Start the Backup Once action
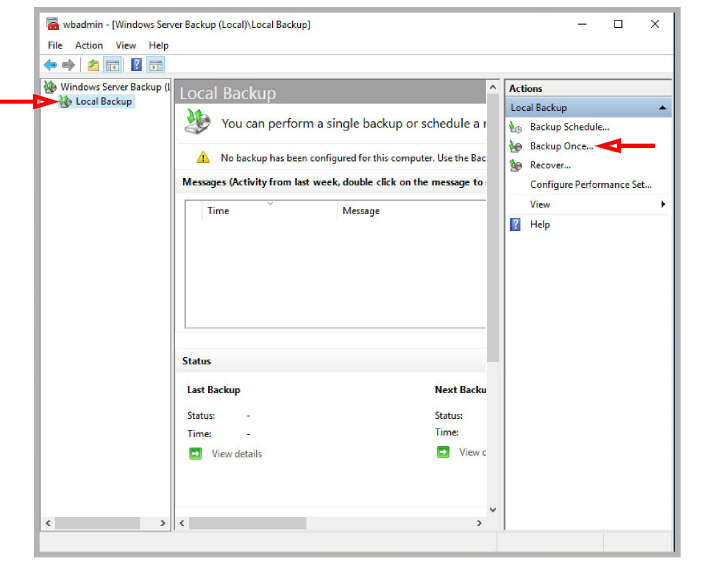 pos(561,146)
